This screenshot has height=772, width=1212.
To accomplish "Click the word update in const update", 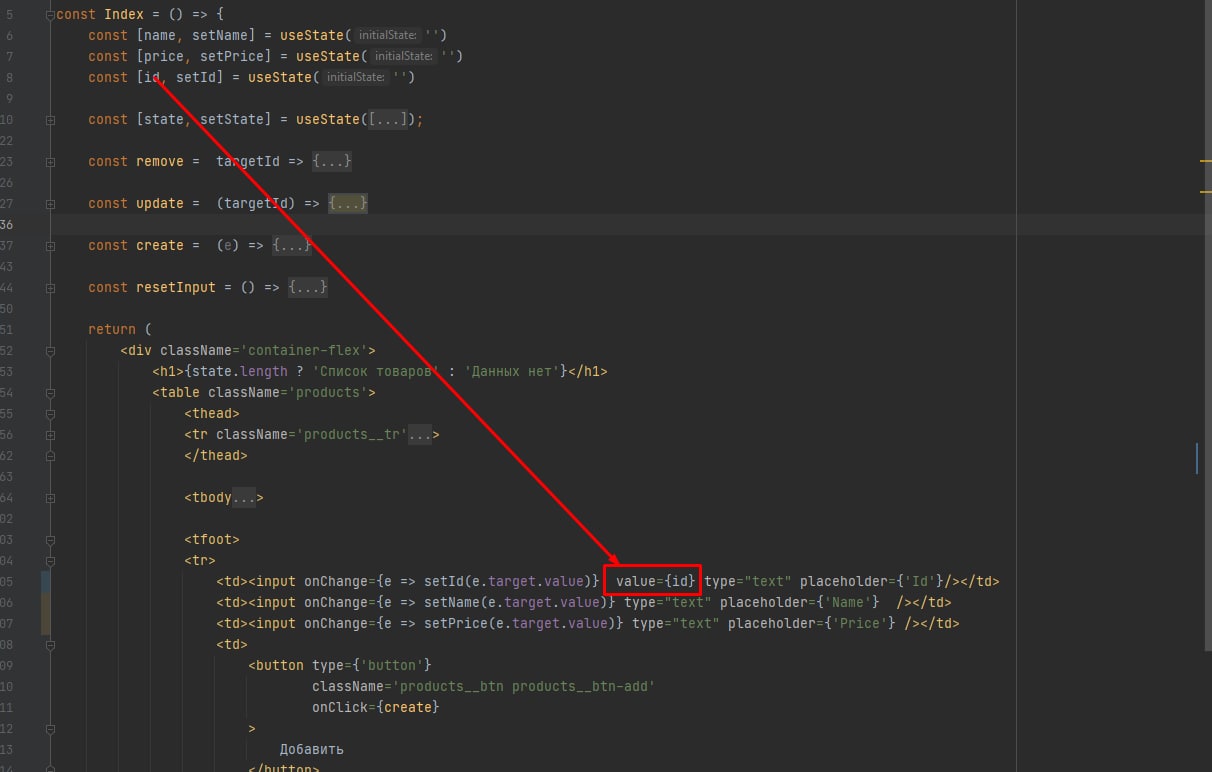I will click(160, 203).
